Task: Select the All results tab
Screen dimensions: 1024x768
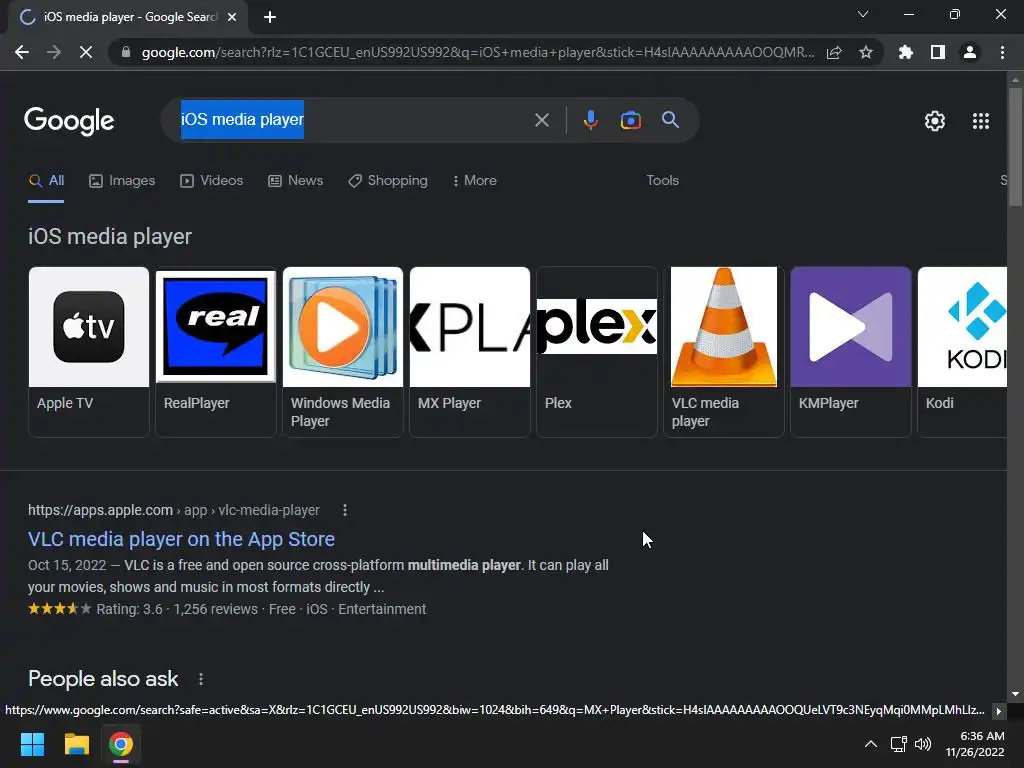Action: click(x=46, y=181)
